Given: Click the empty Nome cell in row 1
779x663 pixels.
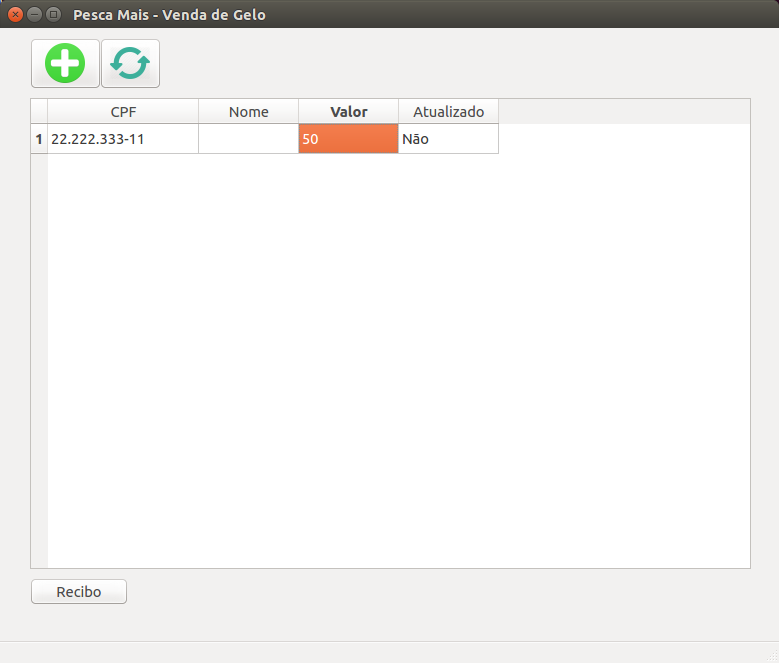Looking at the screenshot, I should pos(248,139).
